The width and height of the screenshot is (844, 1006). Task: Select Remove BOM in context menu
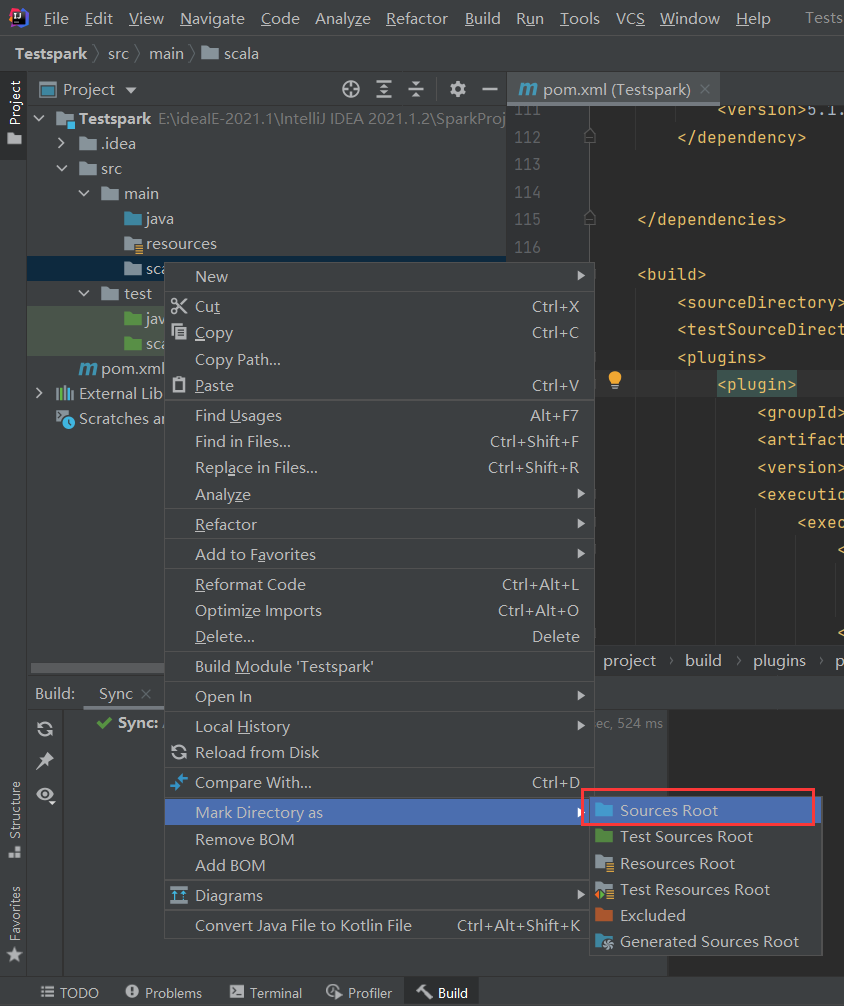pyautogui.click(x=379, y=839)
